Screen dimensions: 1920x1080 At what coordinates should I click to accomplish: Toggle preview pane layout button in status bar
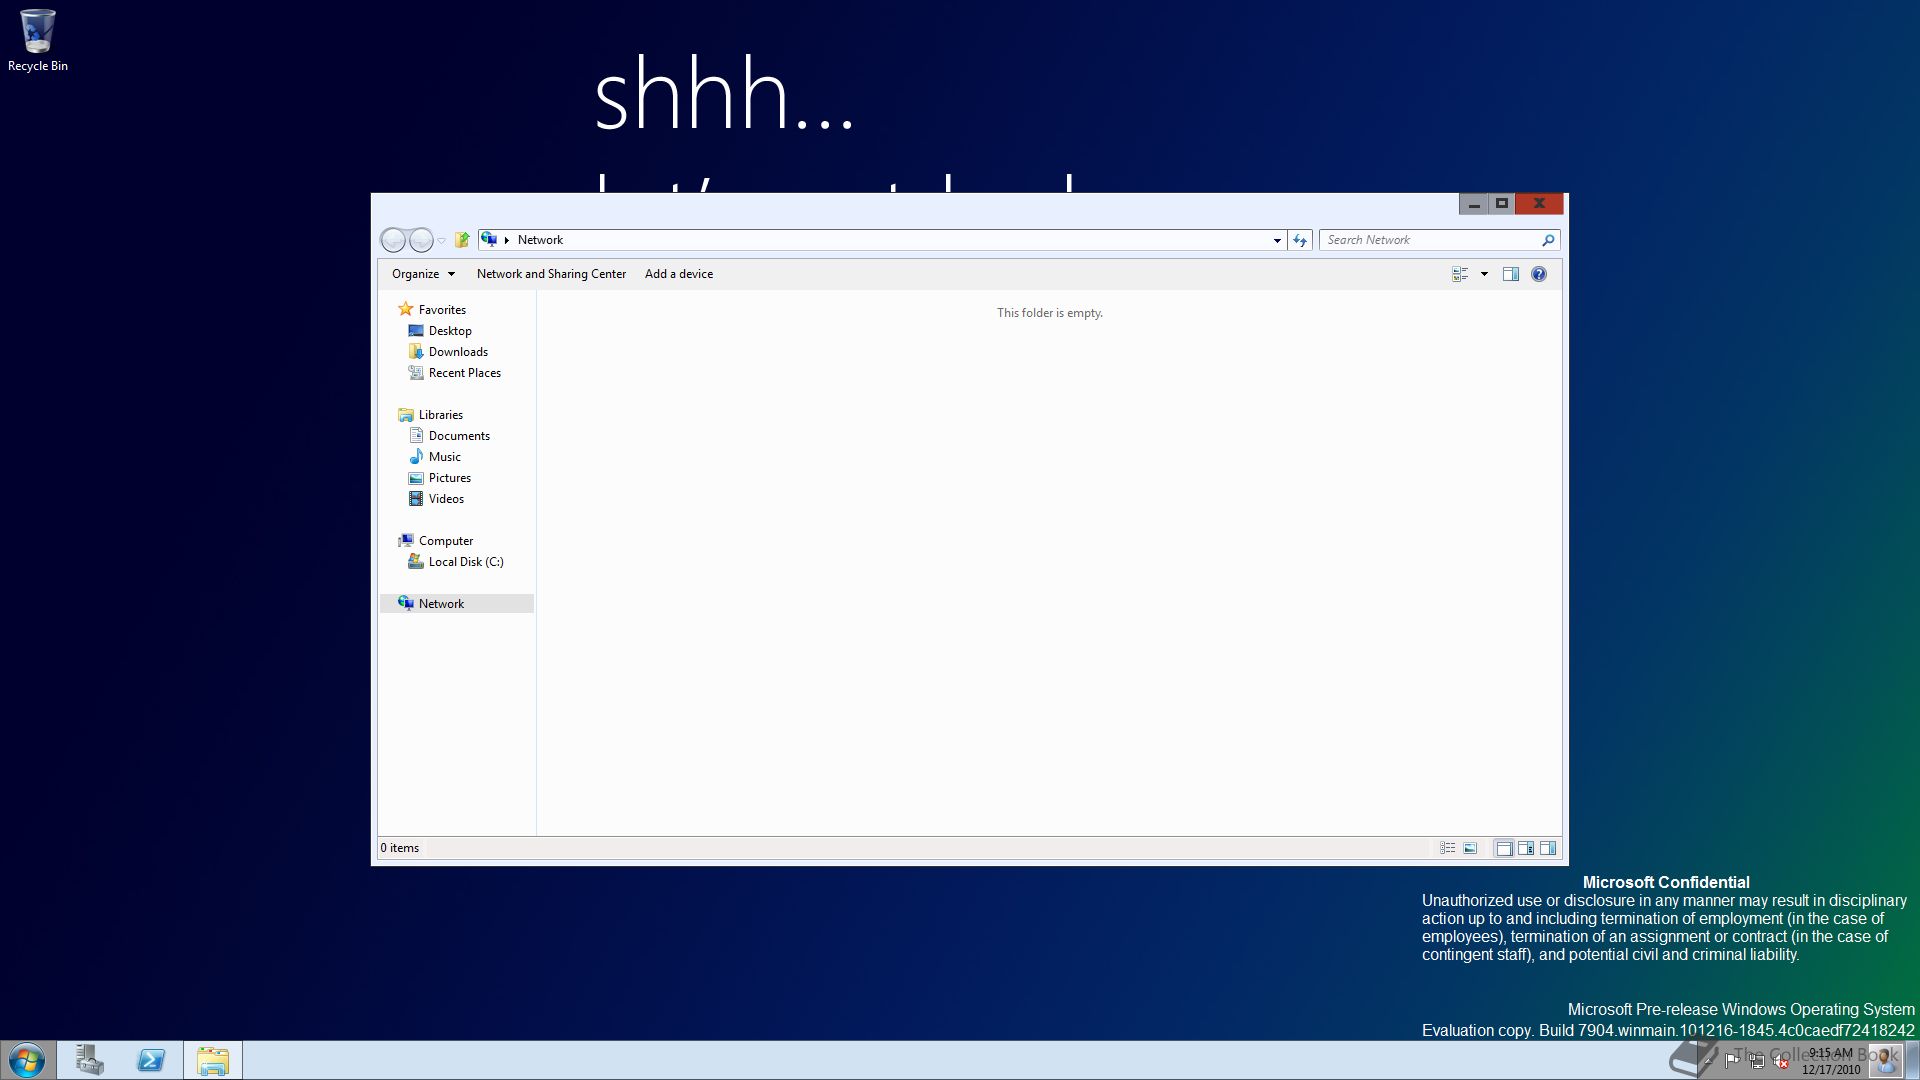[x=1548, y=848]
